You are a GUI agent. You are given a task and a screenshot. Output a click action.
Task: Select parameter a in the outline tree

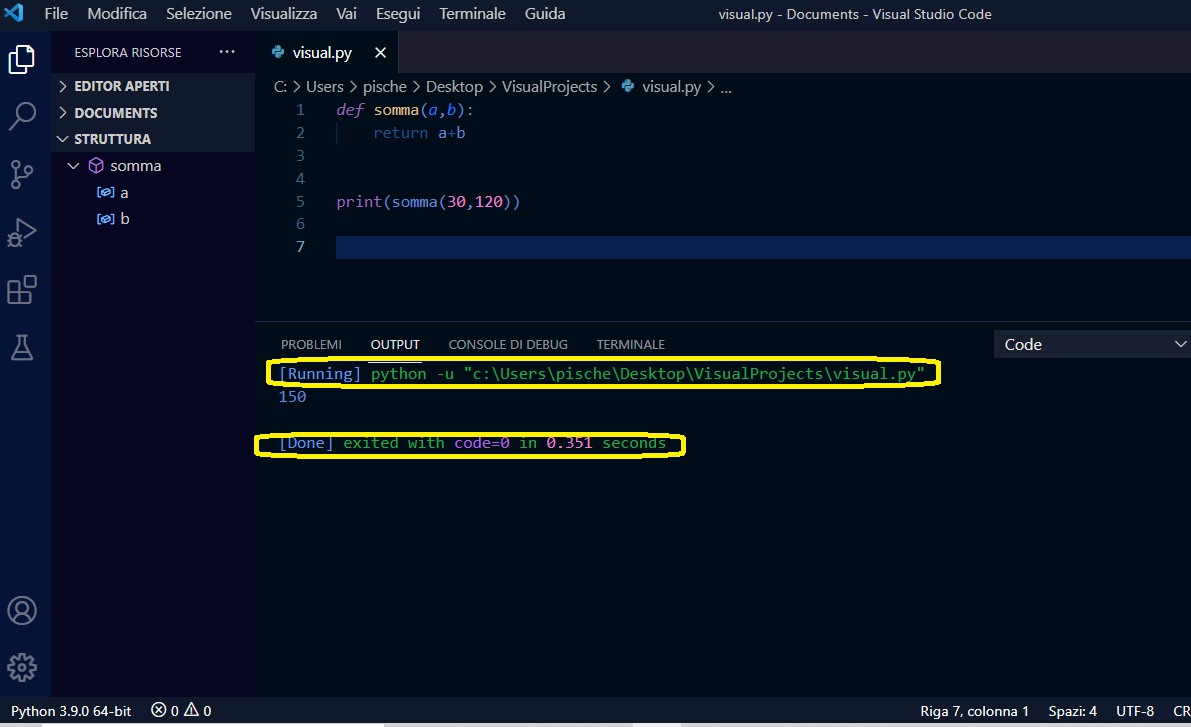124,192
